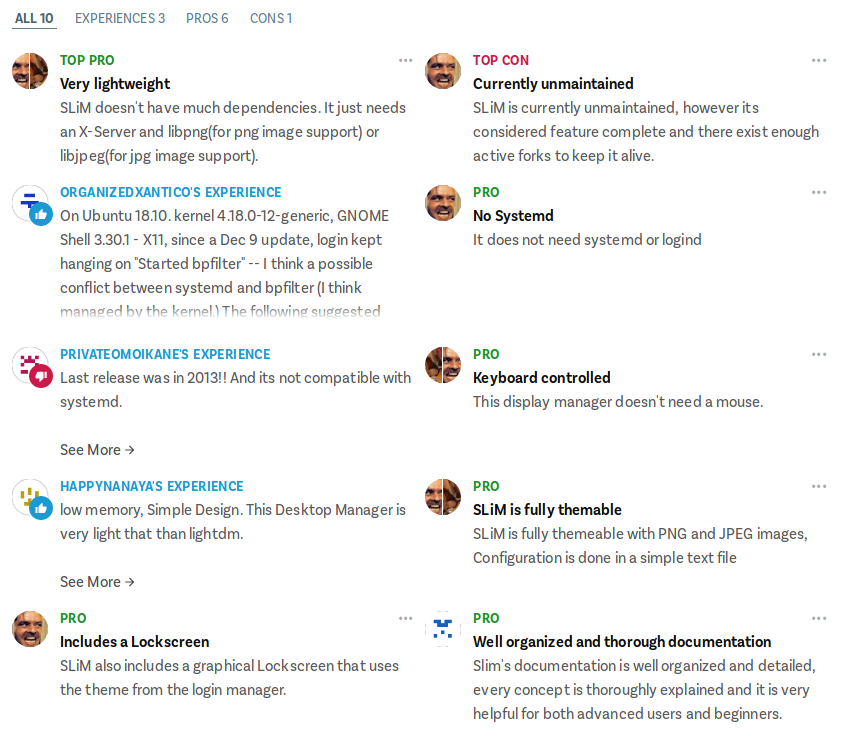Click See More under PrivateOmoikane's experience
The height and width of the screenshot is (736, 841).
[x=97, y=450]
